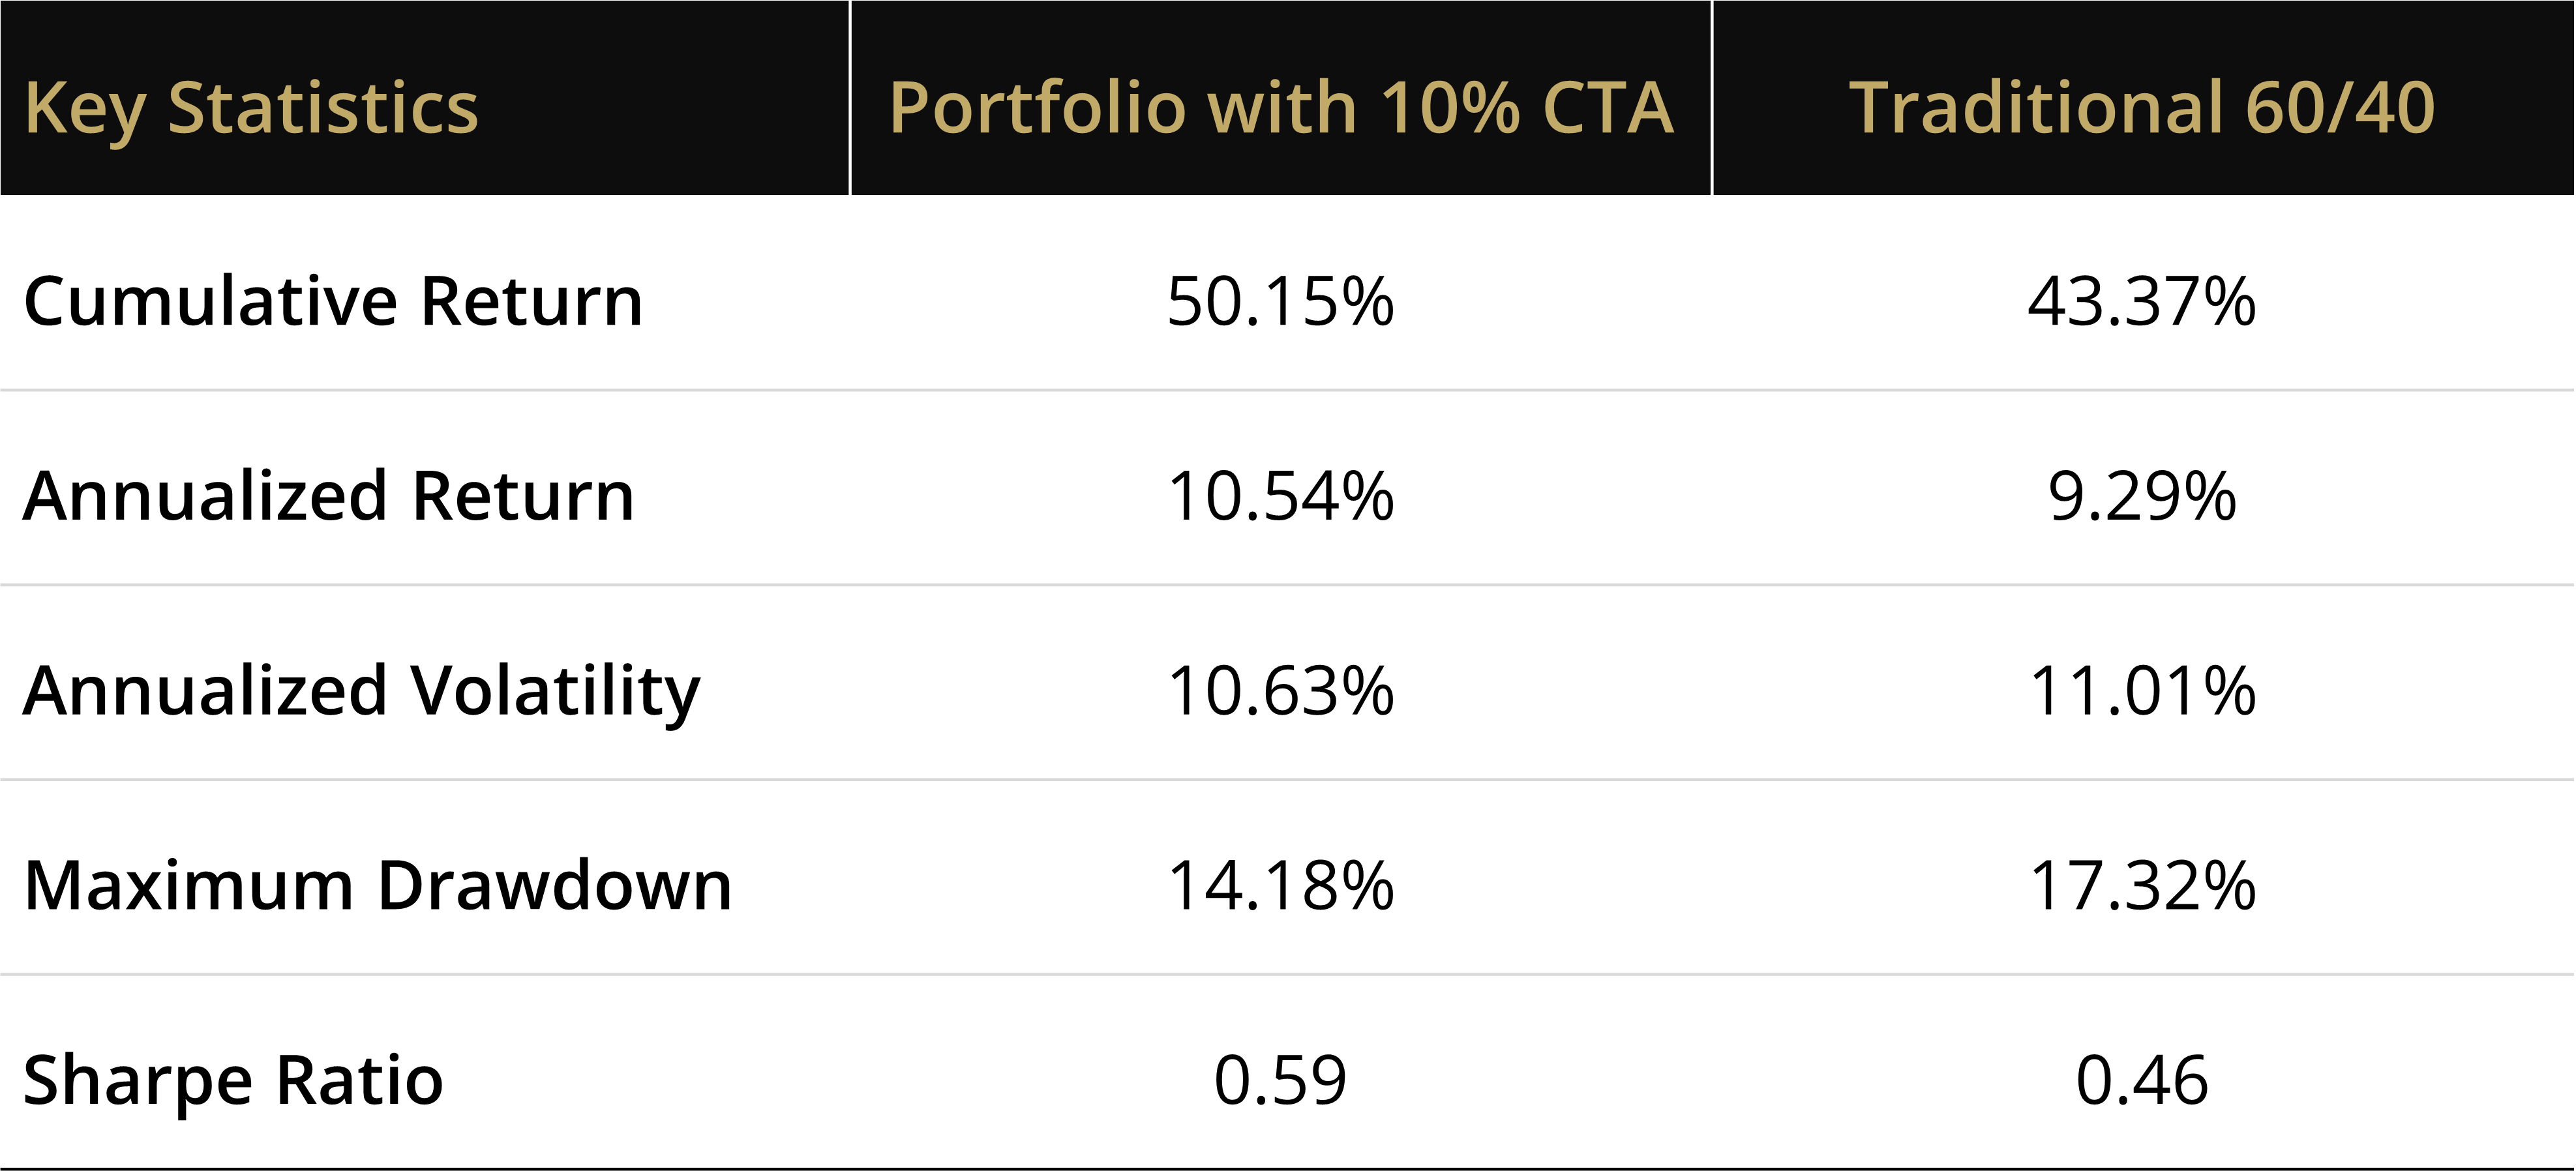The width and height of the screenshot is (2576, 1171).
Task: Click the 10.54% annualized return value
Action: 1280,496
